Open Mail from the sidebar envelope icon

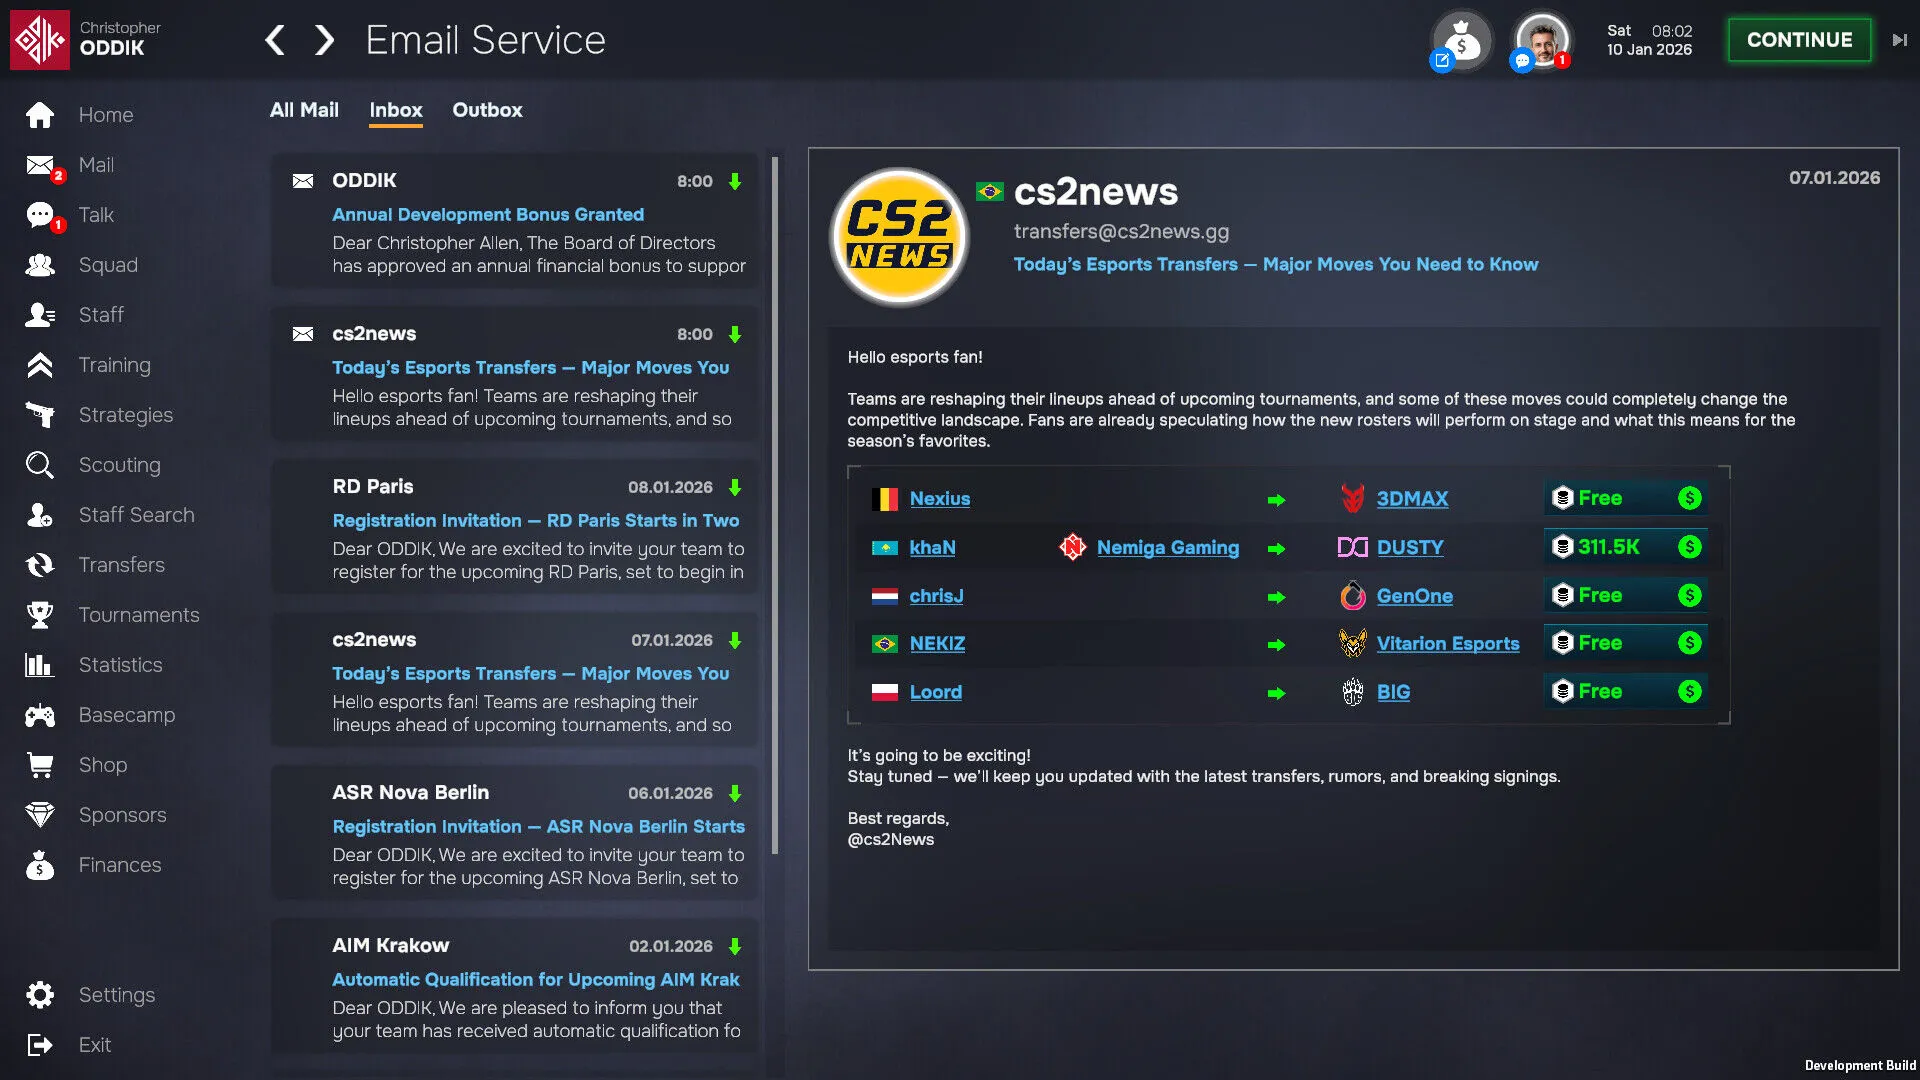[x=40, y=165]
